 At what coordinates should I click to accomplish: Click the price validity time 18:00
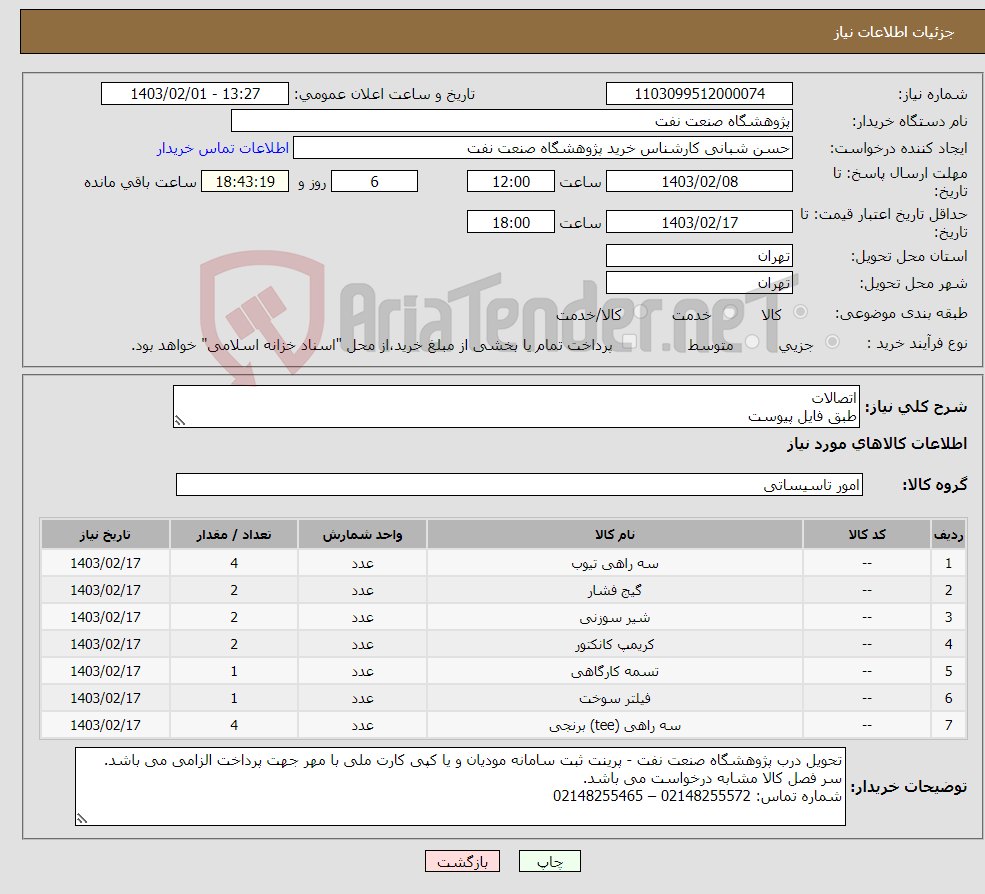[x=511, y=222]
